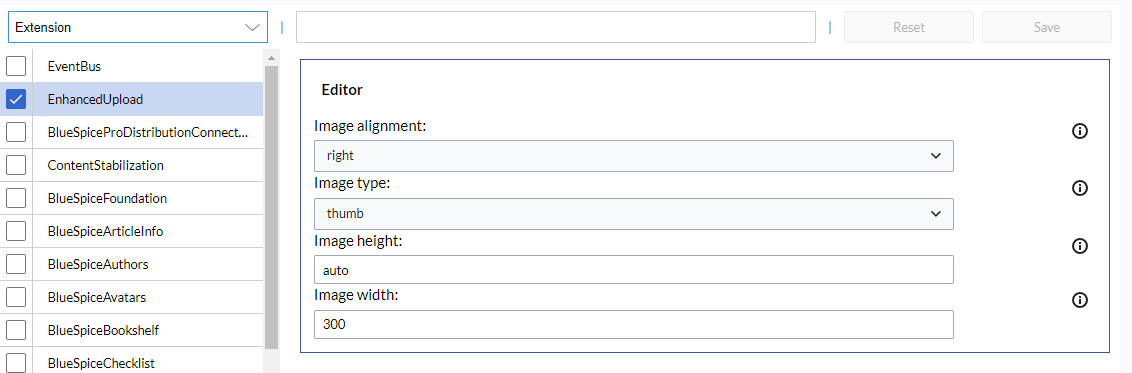Enable the BlueSpiceAvatars checkbox
Viewport: 1132px width, 373px height.
(x=16, y=297)
